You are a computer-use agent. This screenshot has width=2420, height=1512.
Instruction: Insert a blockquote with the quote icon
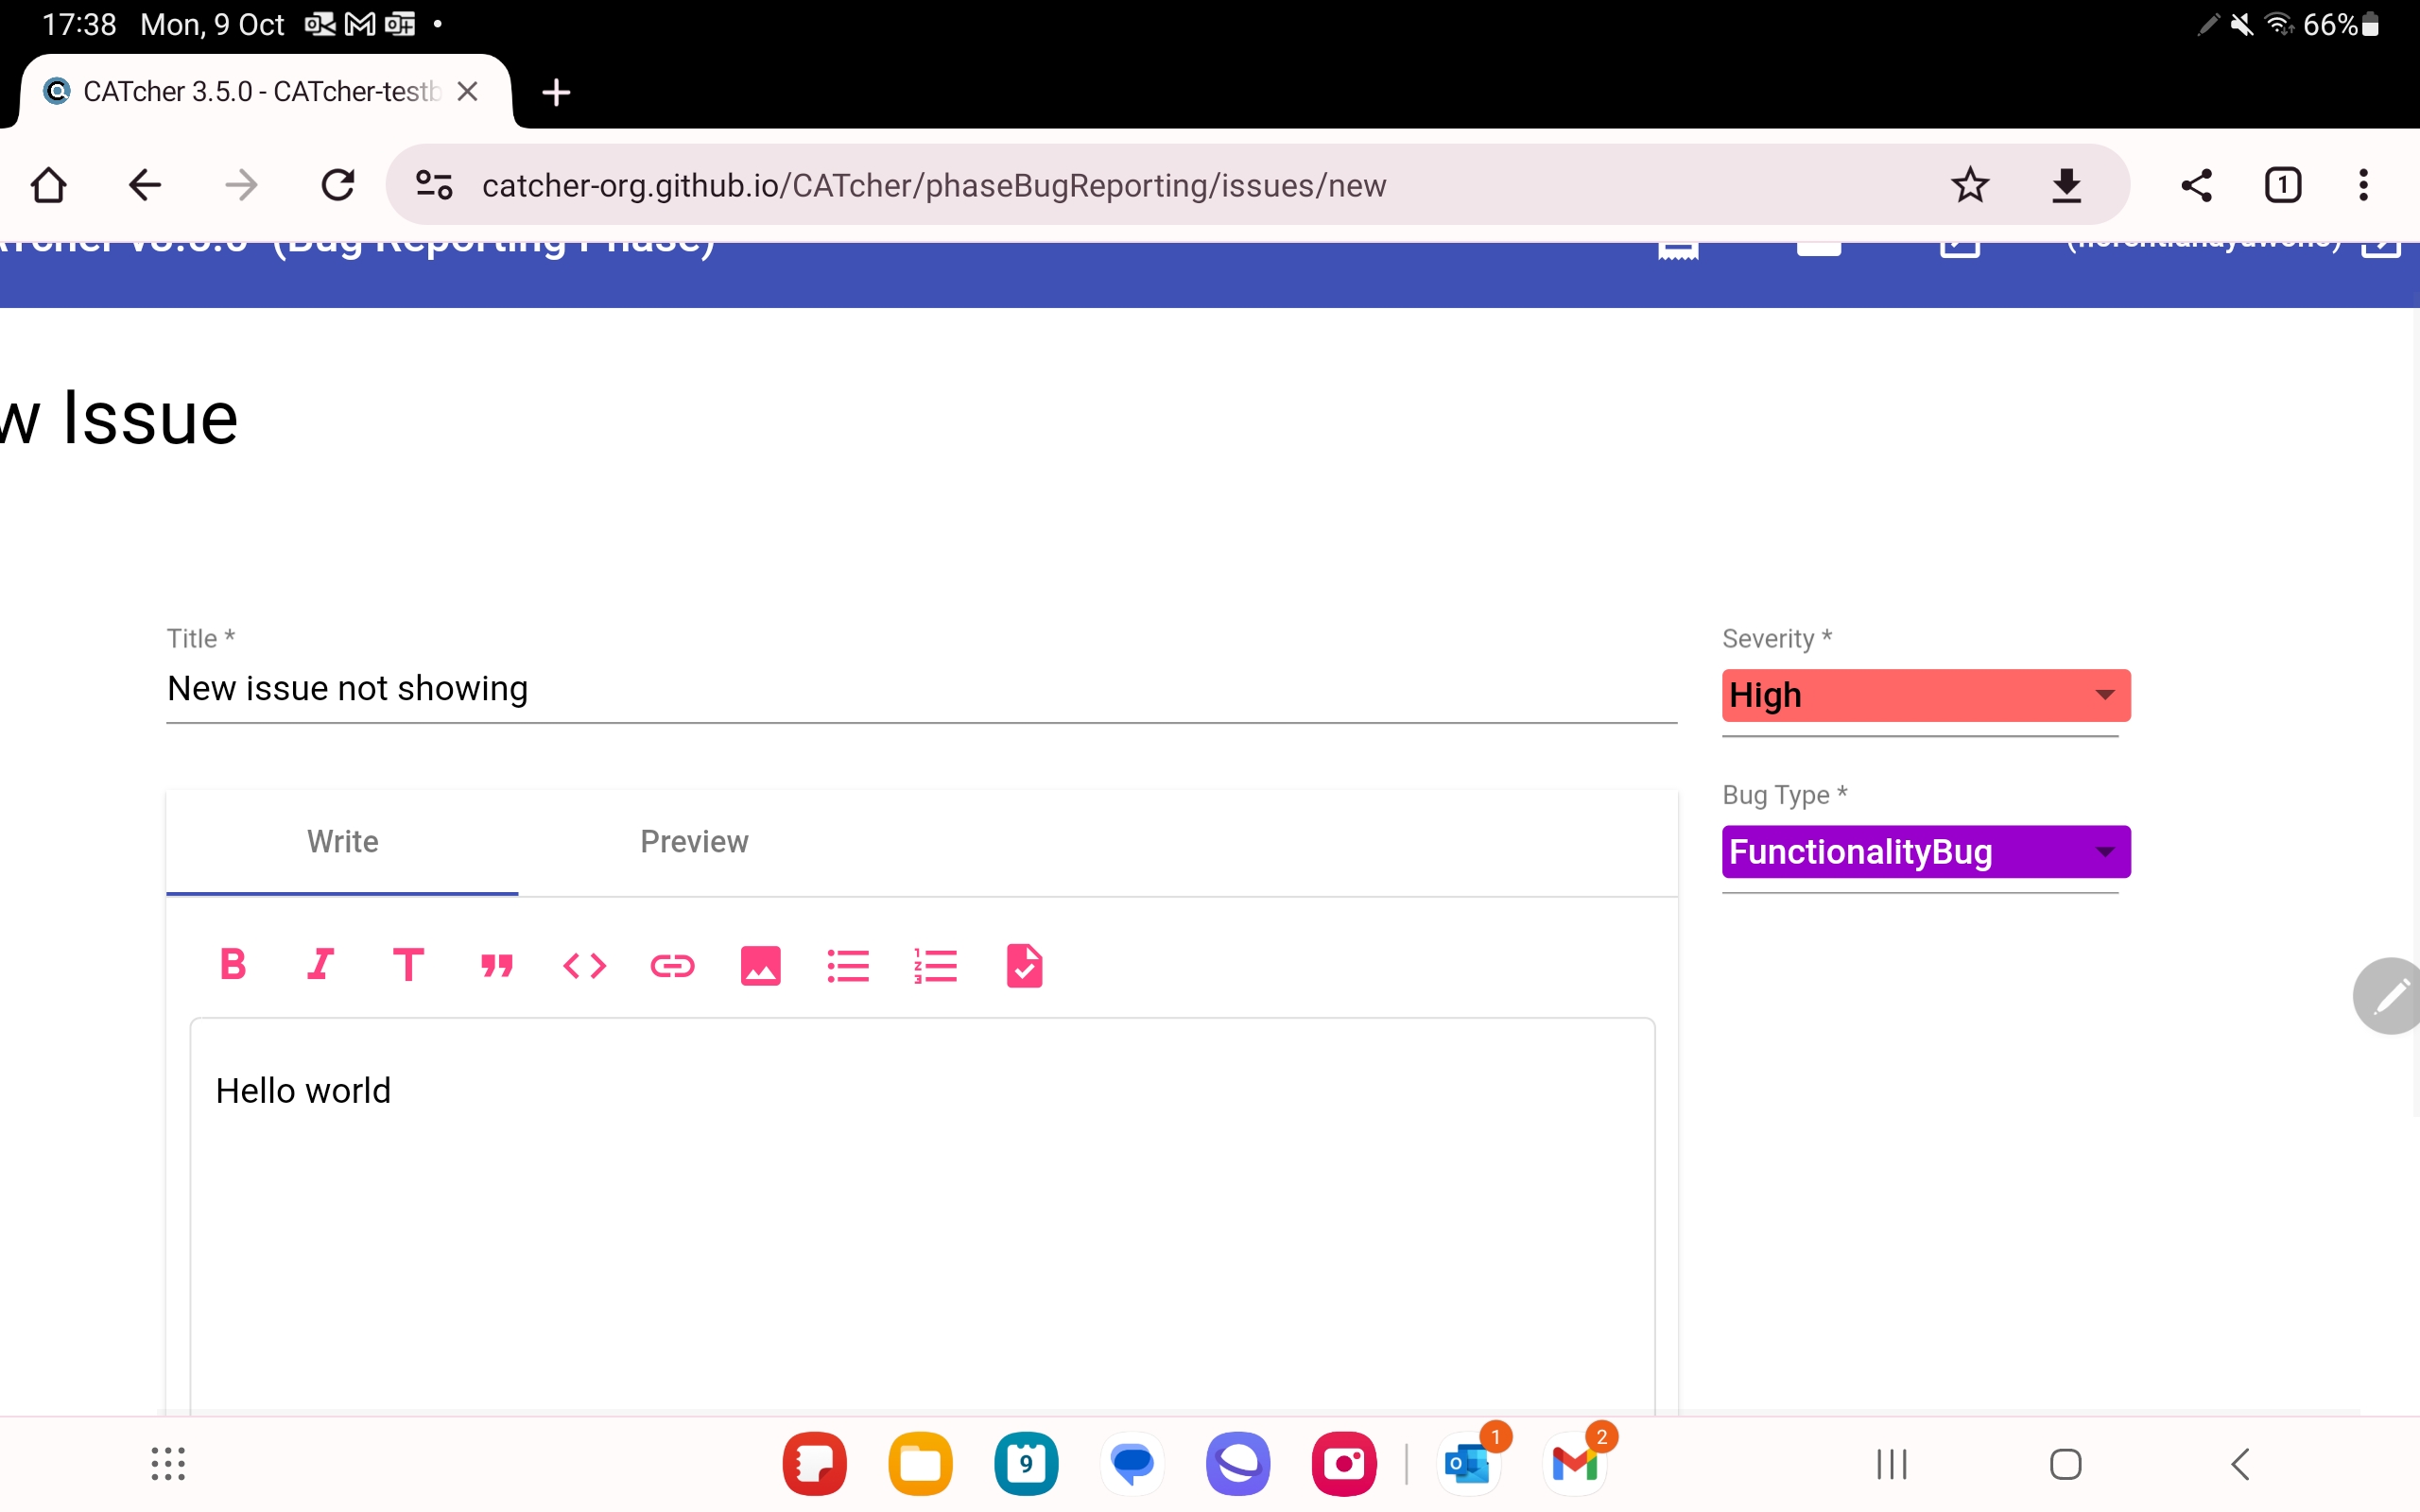[x=496, y=965]
